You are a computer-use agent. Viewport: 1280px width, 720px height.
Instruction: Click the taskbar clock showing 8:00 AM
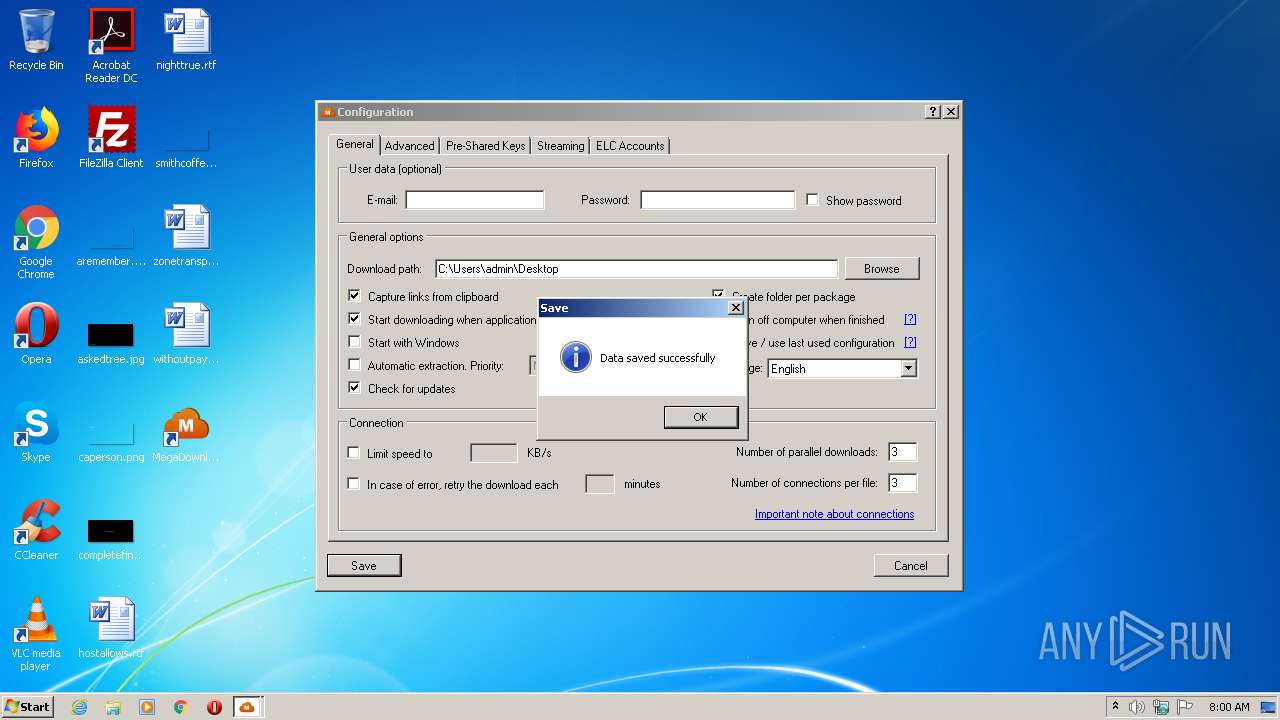[1229, 707]
